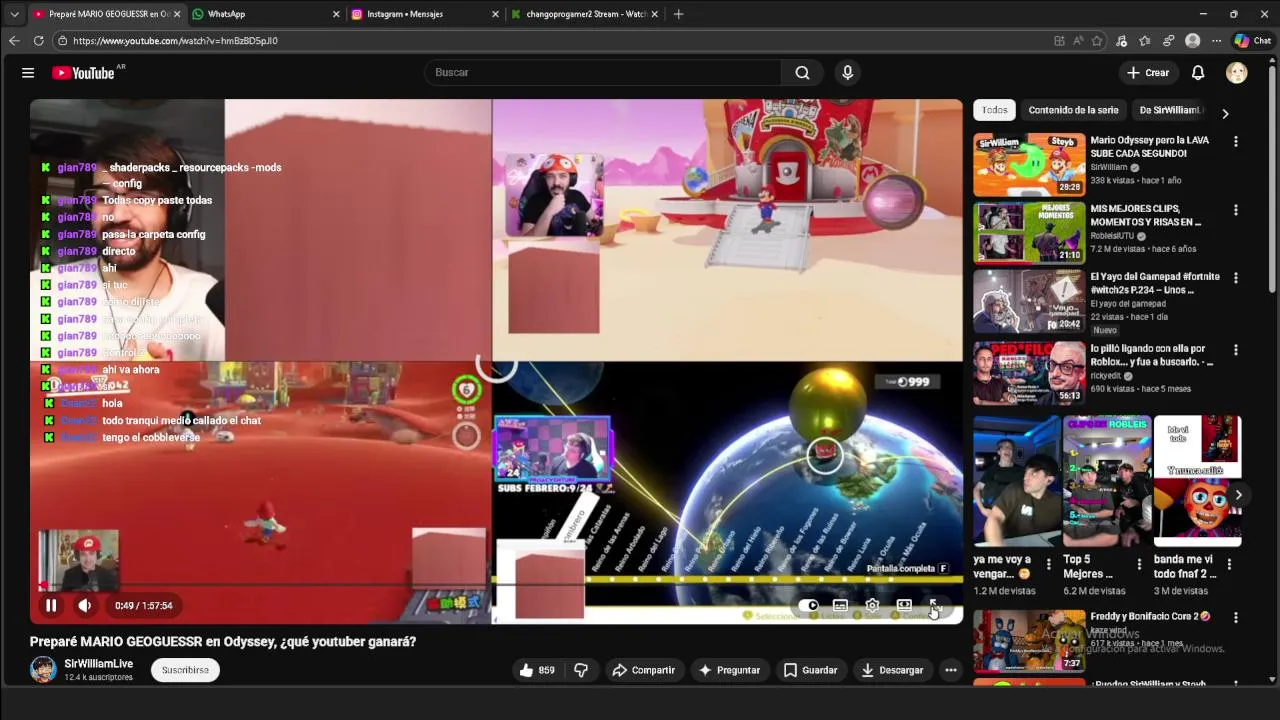
Task: Select the De SirWilliamL chip
Action: 1168,110
